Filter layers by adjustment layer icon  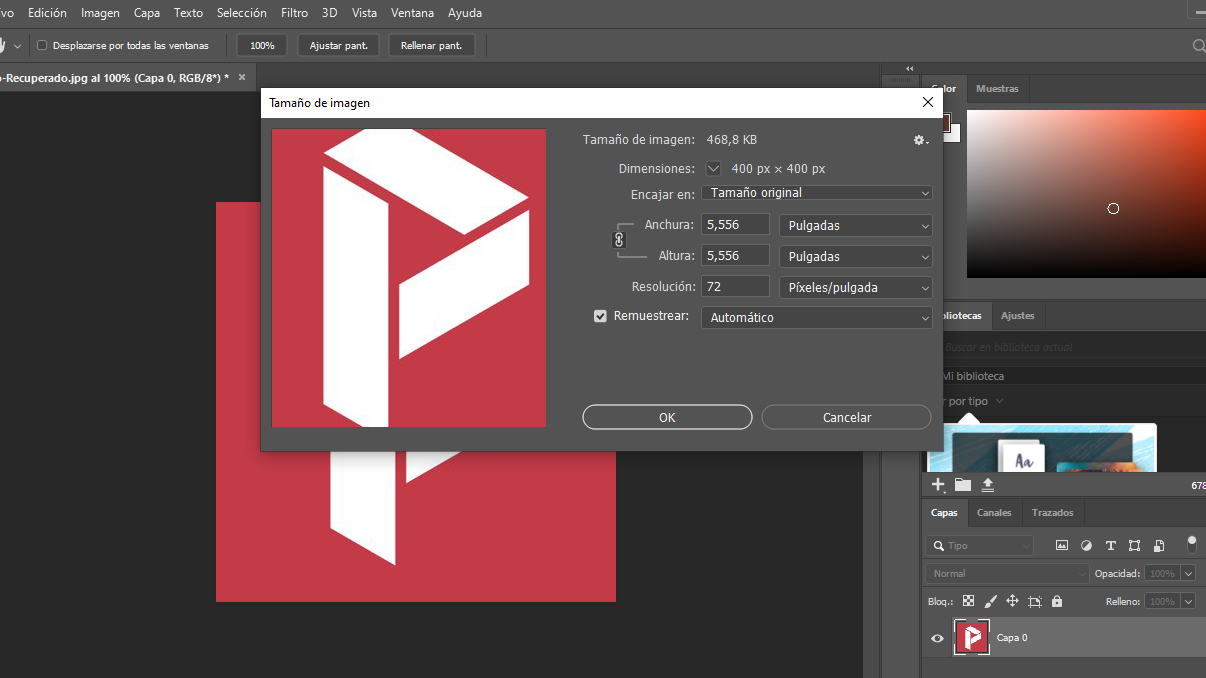(x=1087, y=546)
